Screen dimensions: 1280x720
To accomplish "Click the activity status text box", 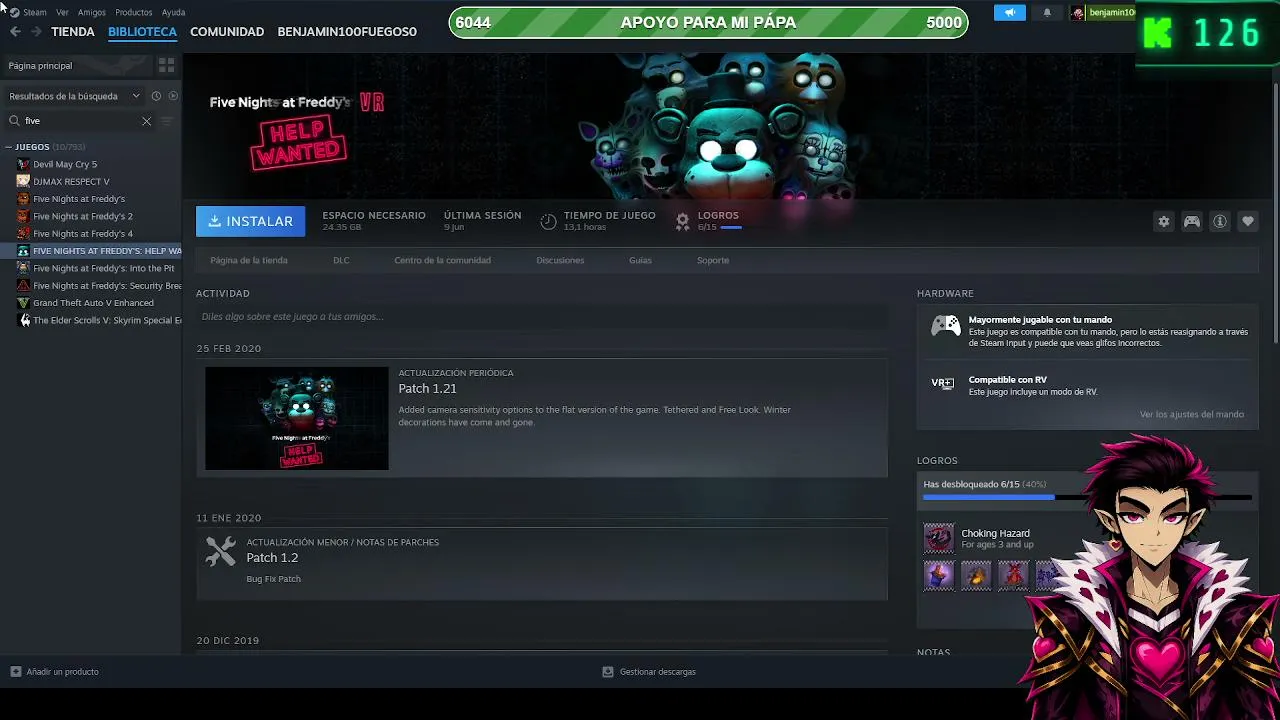I will (x=541, y=317).
